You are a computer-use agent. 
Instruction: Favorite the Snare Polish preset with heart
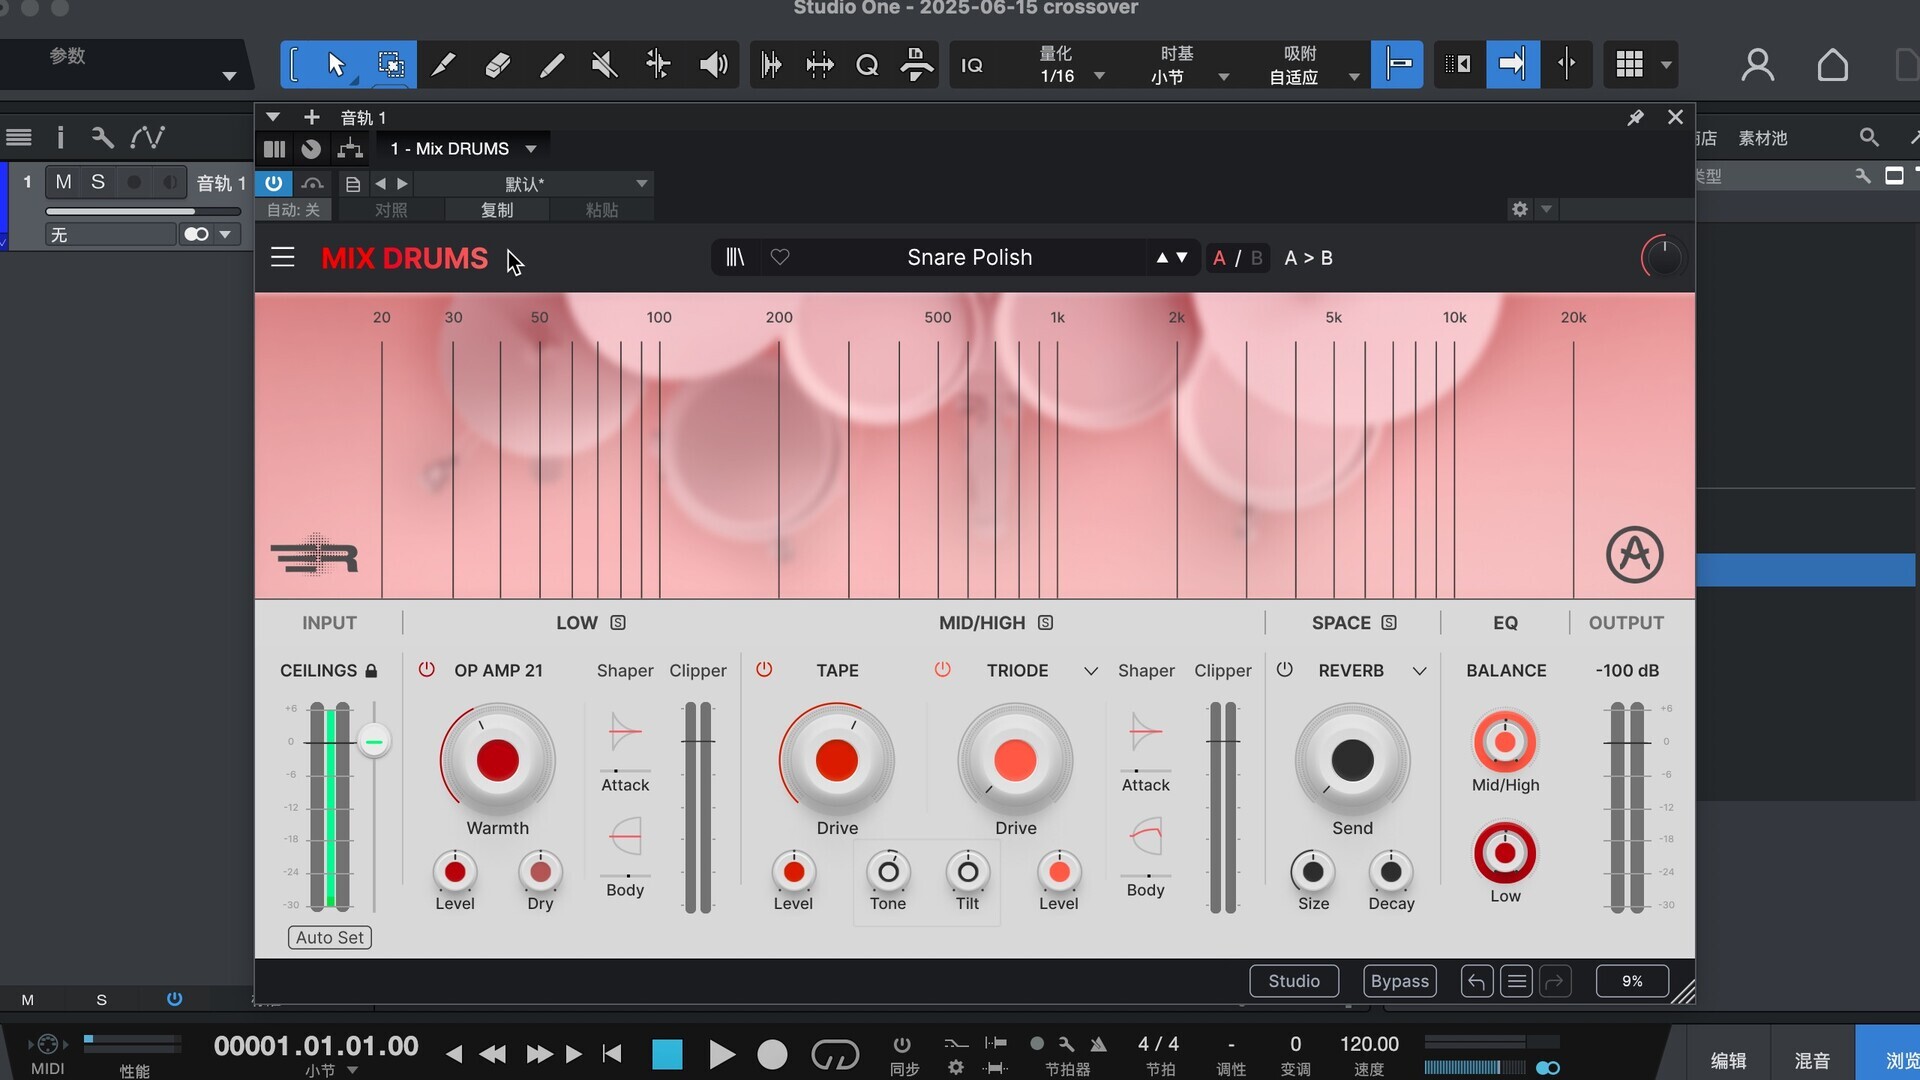(x=780, y=257)
